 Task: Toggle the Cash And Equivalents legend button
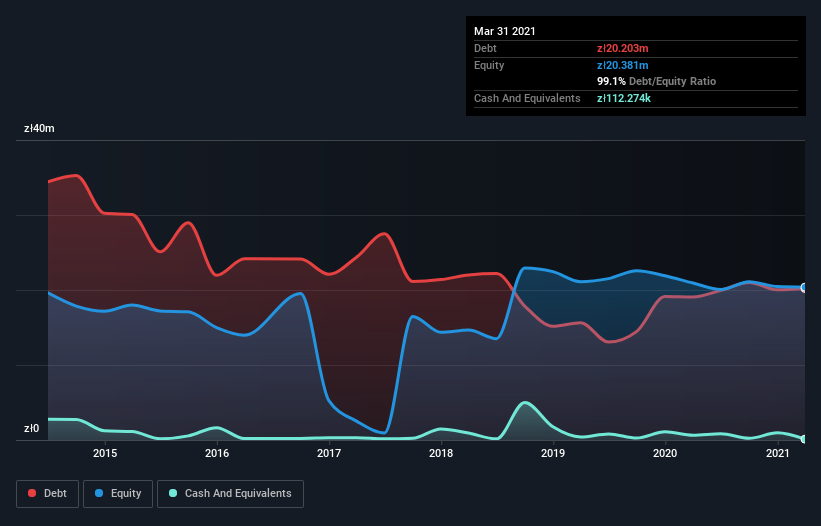click(x=230, y=494)
